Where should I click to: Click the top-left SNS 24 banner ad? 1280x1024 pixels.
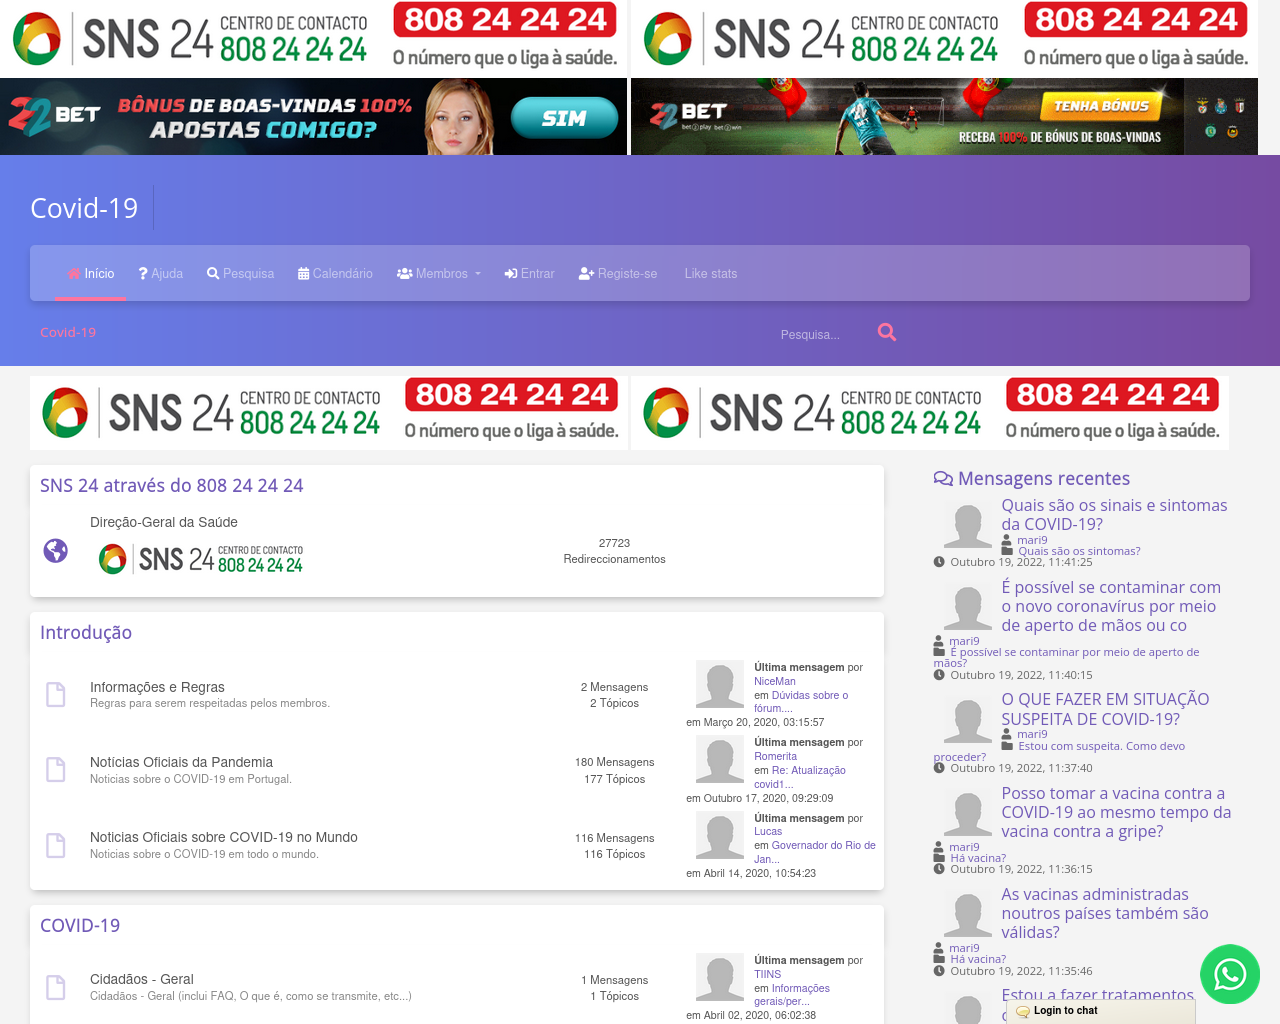click(x=314, y=38)
